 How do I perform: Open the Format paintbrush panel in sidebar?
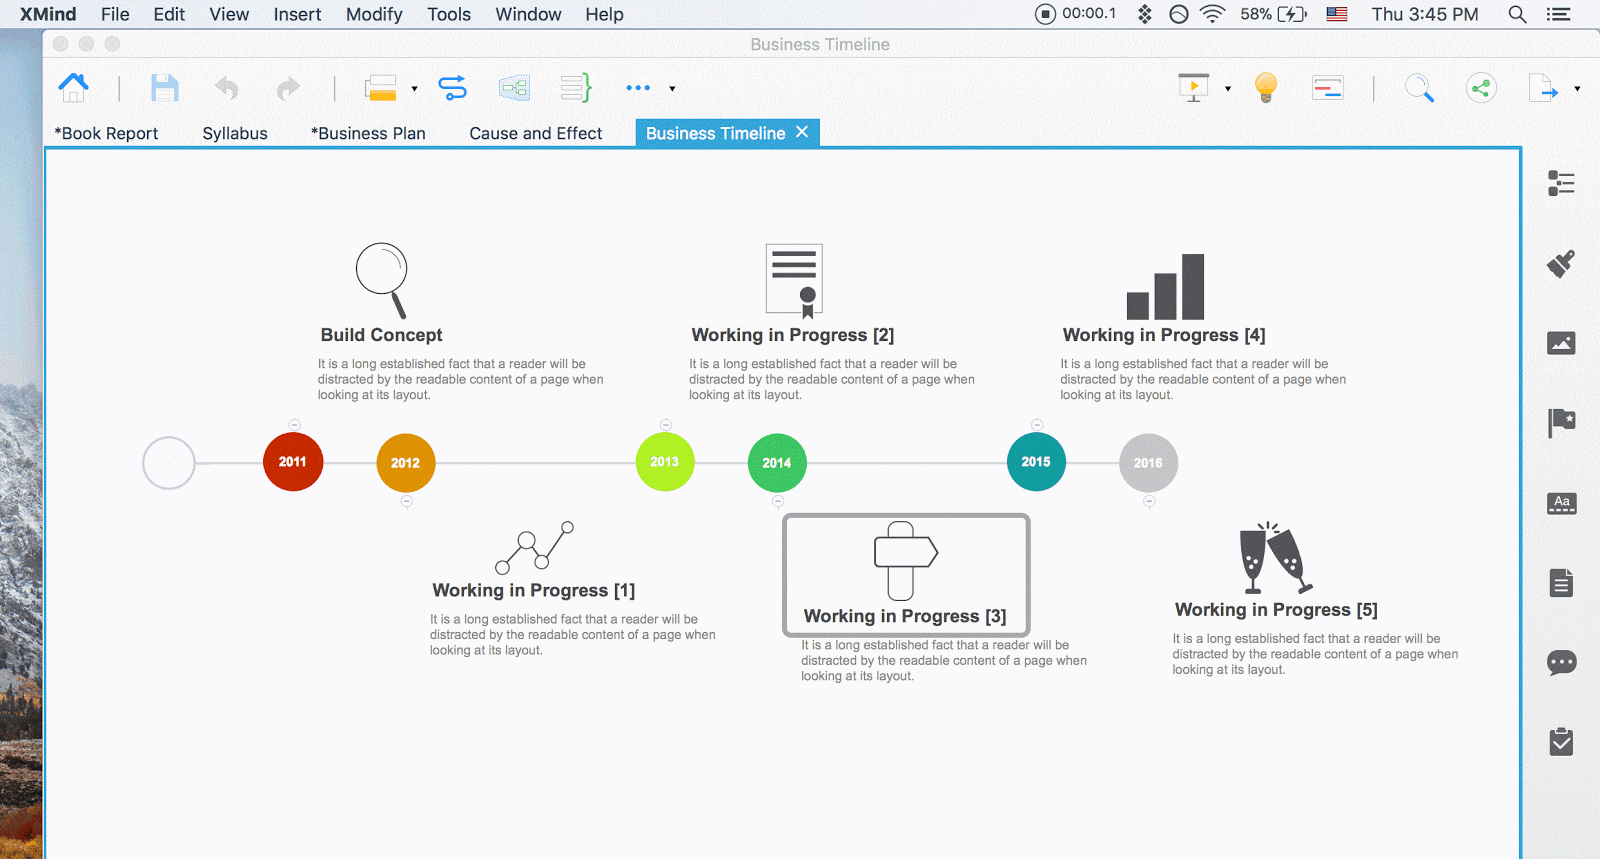coord(1561,263)
